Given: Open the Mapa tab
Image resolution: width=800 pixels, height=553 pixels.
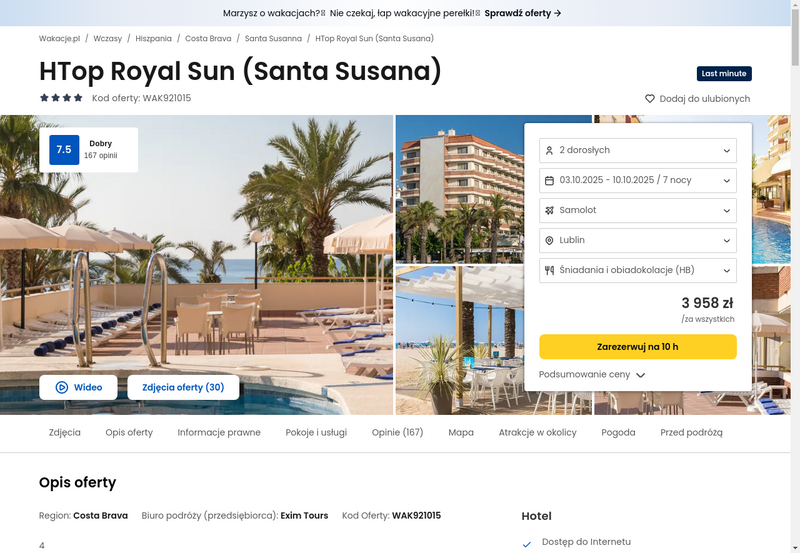Looking at the screenshot, I should 461,433.
